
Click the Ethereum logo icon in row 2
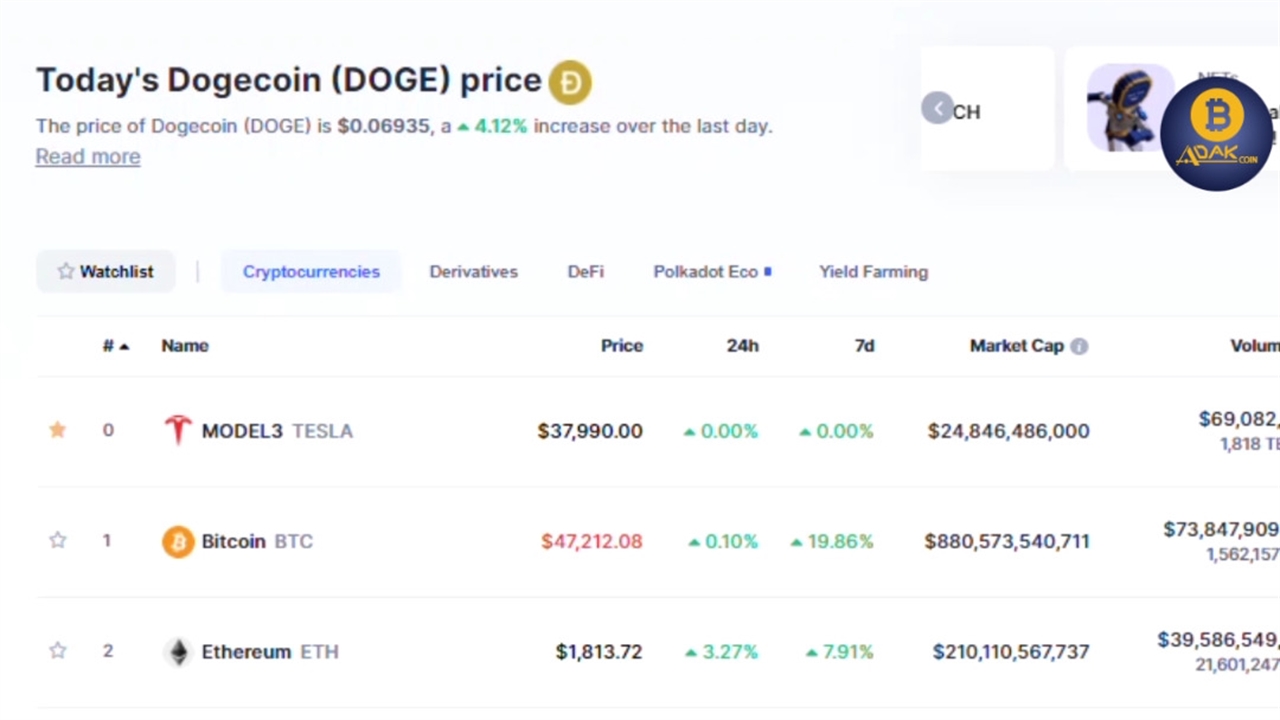178,652
